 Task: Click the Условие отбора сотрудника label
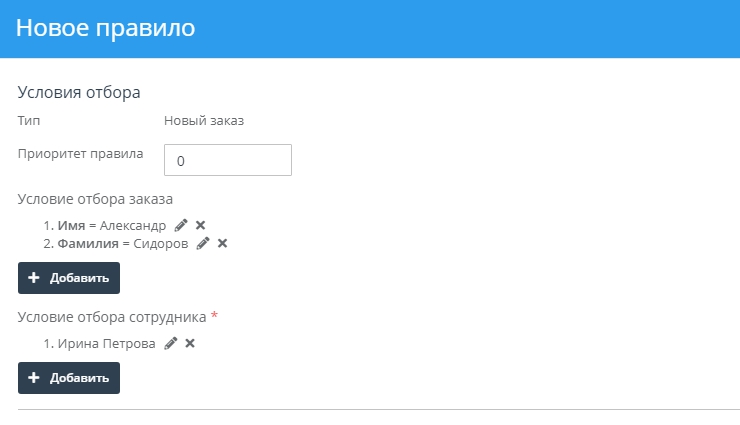click(x=112, y=316)
